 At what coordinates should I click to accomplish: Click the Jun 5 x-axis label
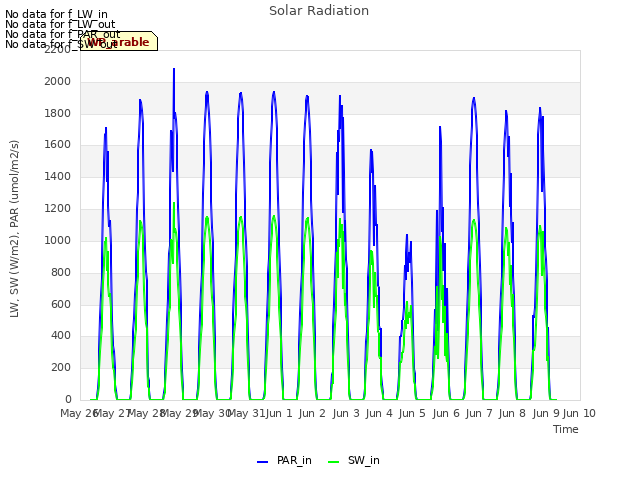point(412,413)
